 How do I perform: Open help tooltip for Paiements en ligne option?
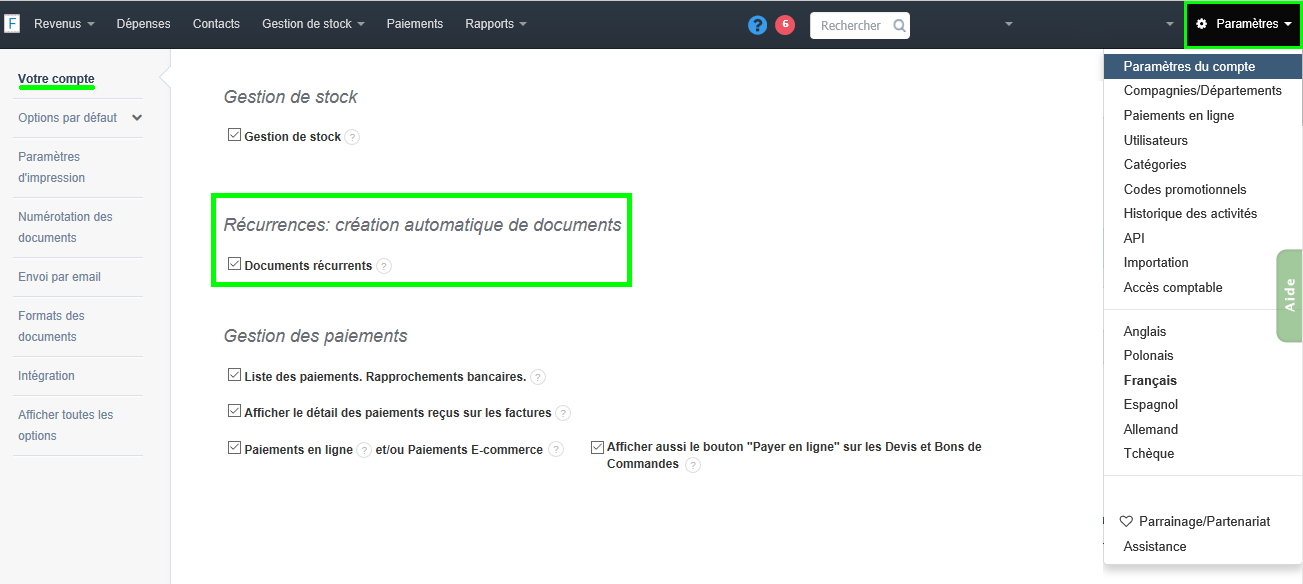click(x=362, y=449)
